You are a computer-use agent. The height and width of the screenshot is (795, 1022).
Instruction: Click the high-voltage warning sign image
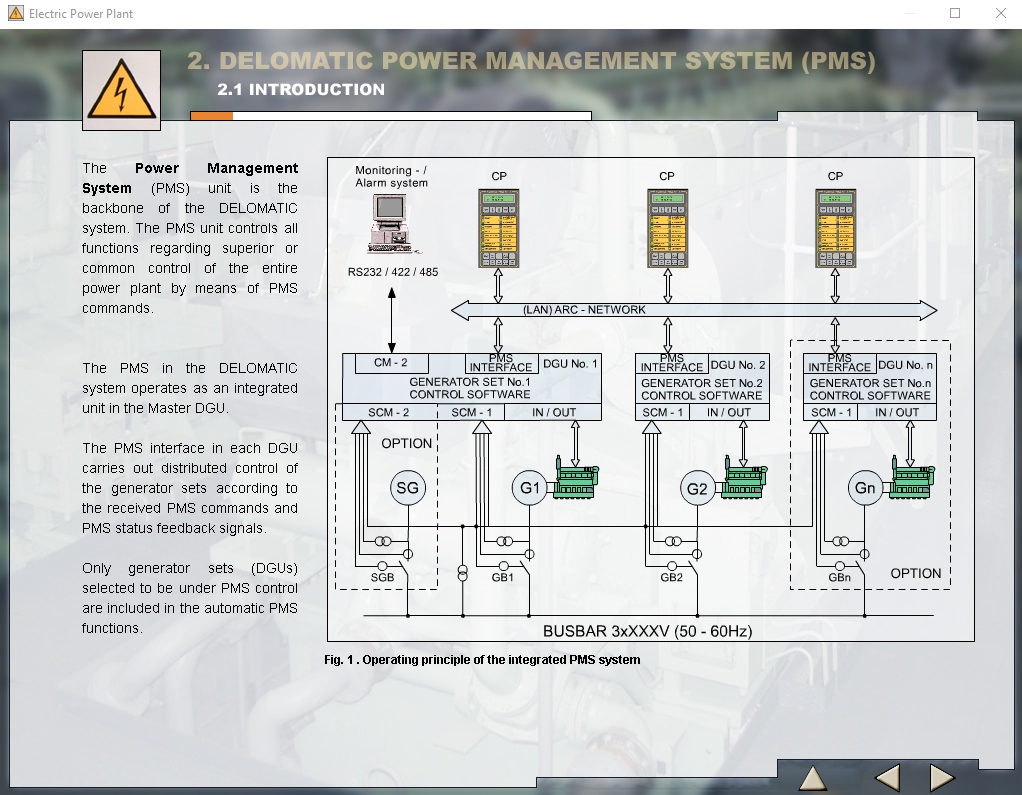click(121, 90)
